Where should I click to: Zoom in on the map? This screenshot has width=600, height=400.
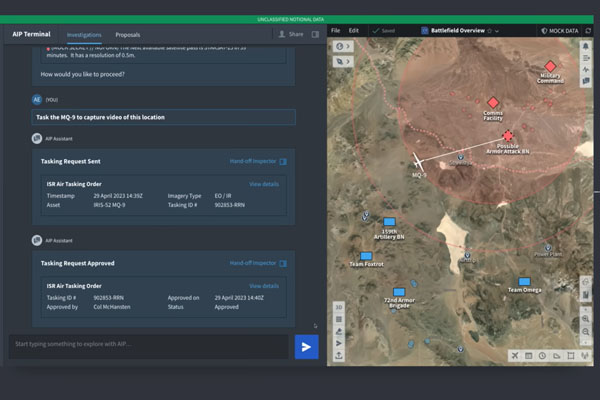585,319
